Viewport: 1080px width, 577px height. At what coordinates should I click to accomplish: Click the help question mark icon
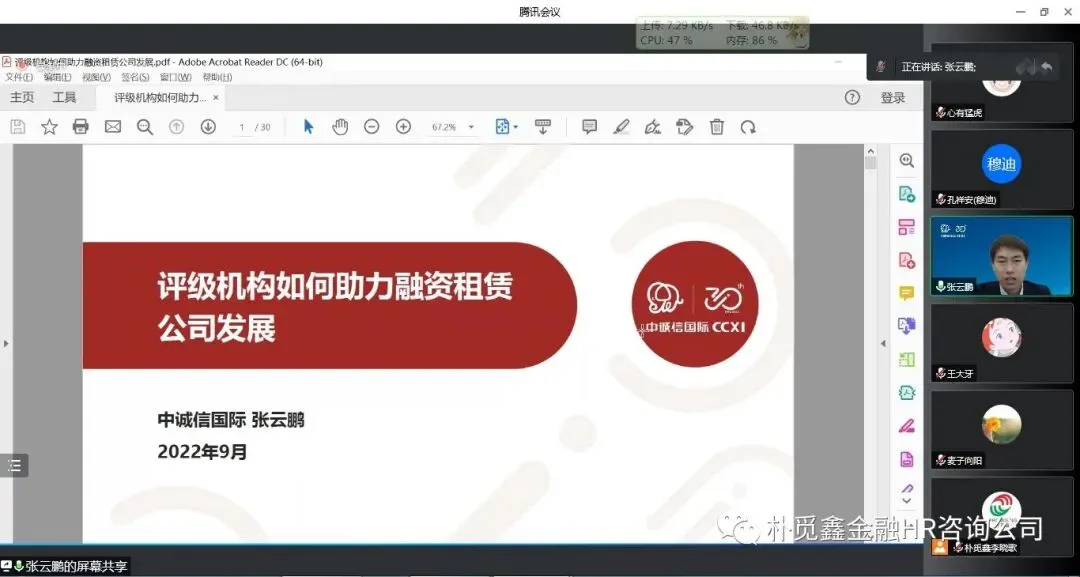pyautogui.click(x=852, y=98)
